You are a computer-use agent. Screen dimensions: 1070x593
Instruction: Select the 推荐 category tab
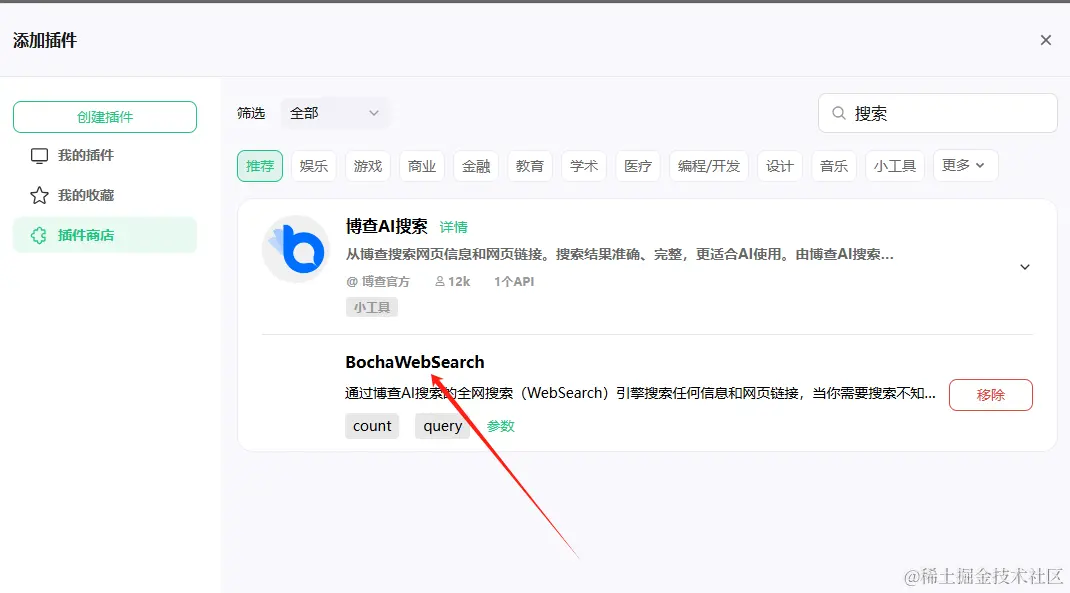260,166
